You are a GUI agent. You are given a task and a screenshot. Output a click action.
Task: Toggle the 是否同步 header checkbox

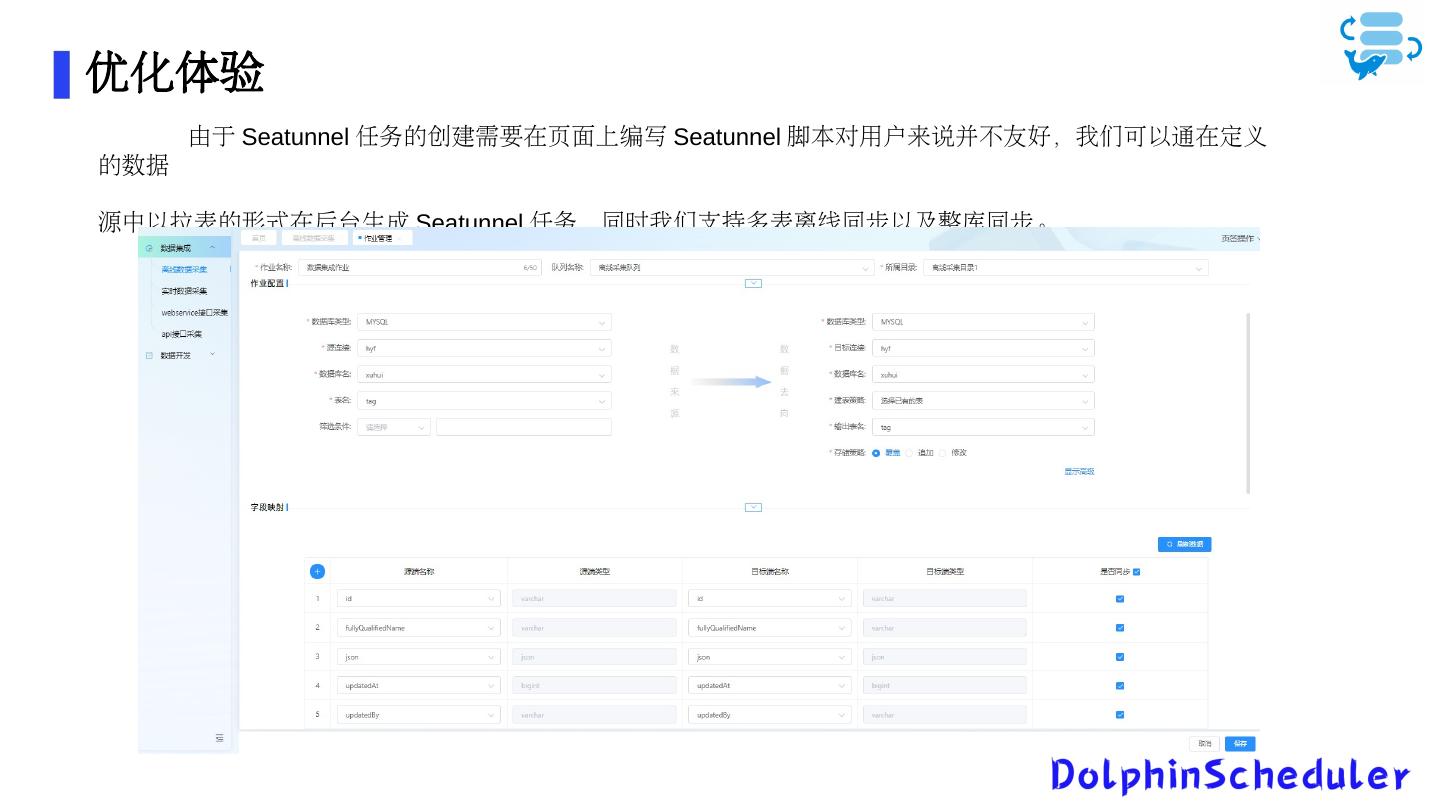tap(1137, 572)
